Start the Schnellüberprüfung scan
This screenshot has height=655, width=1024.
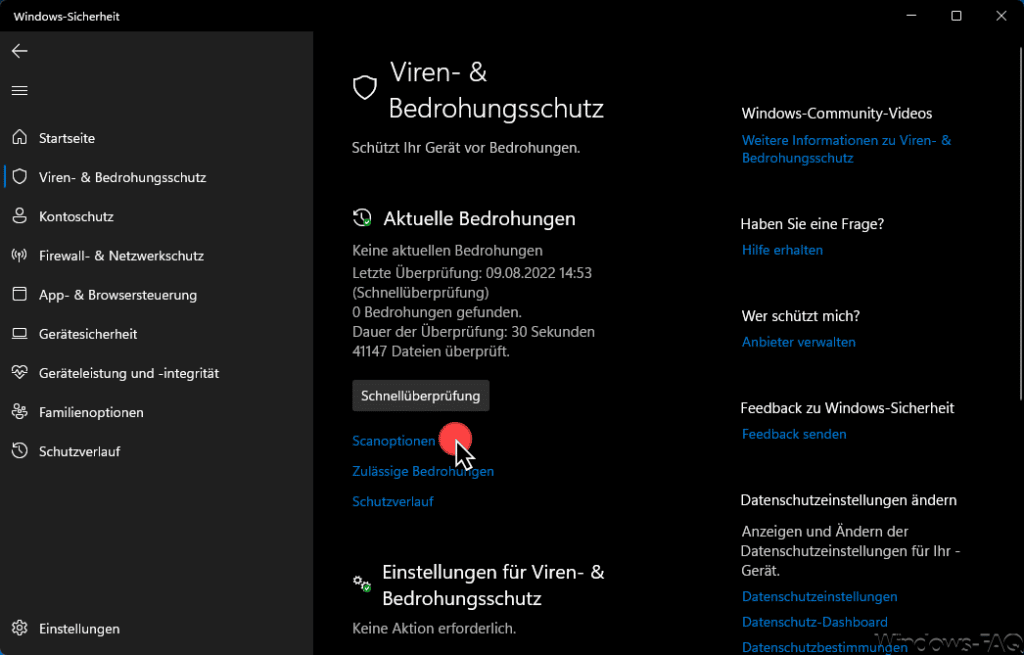(421, 396)
